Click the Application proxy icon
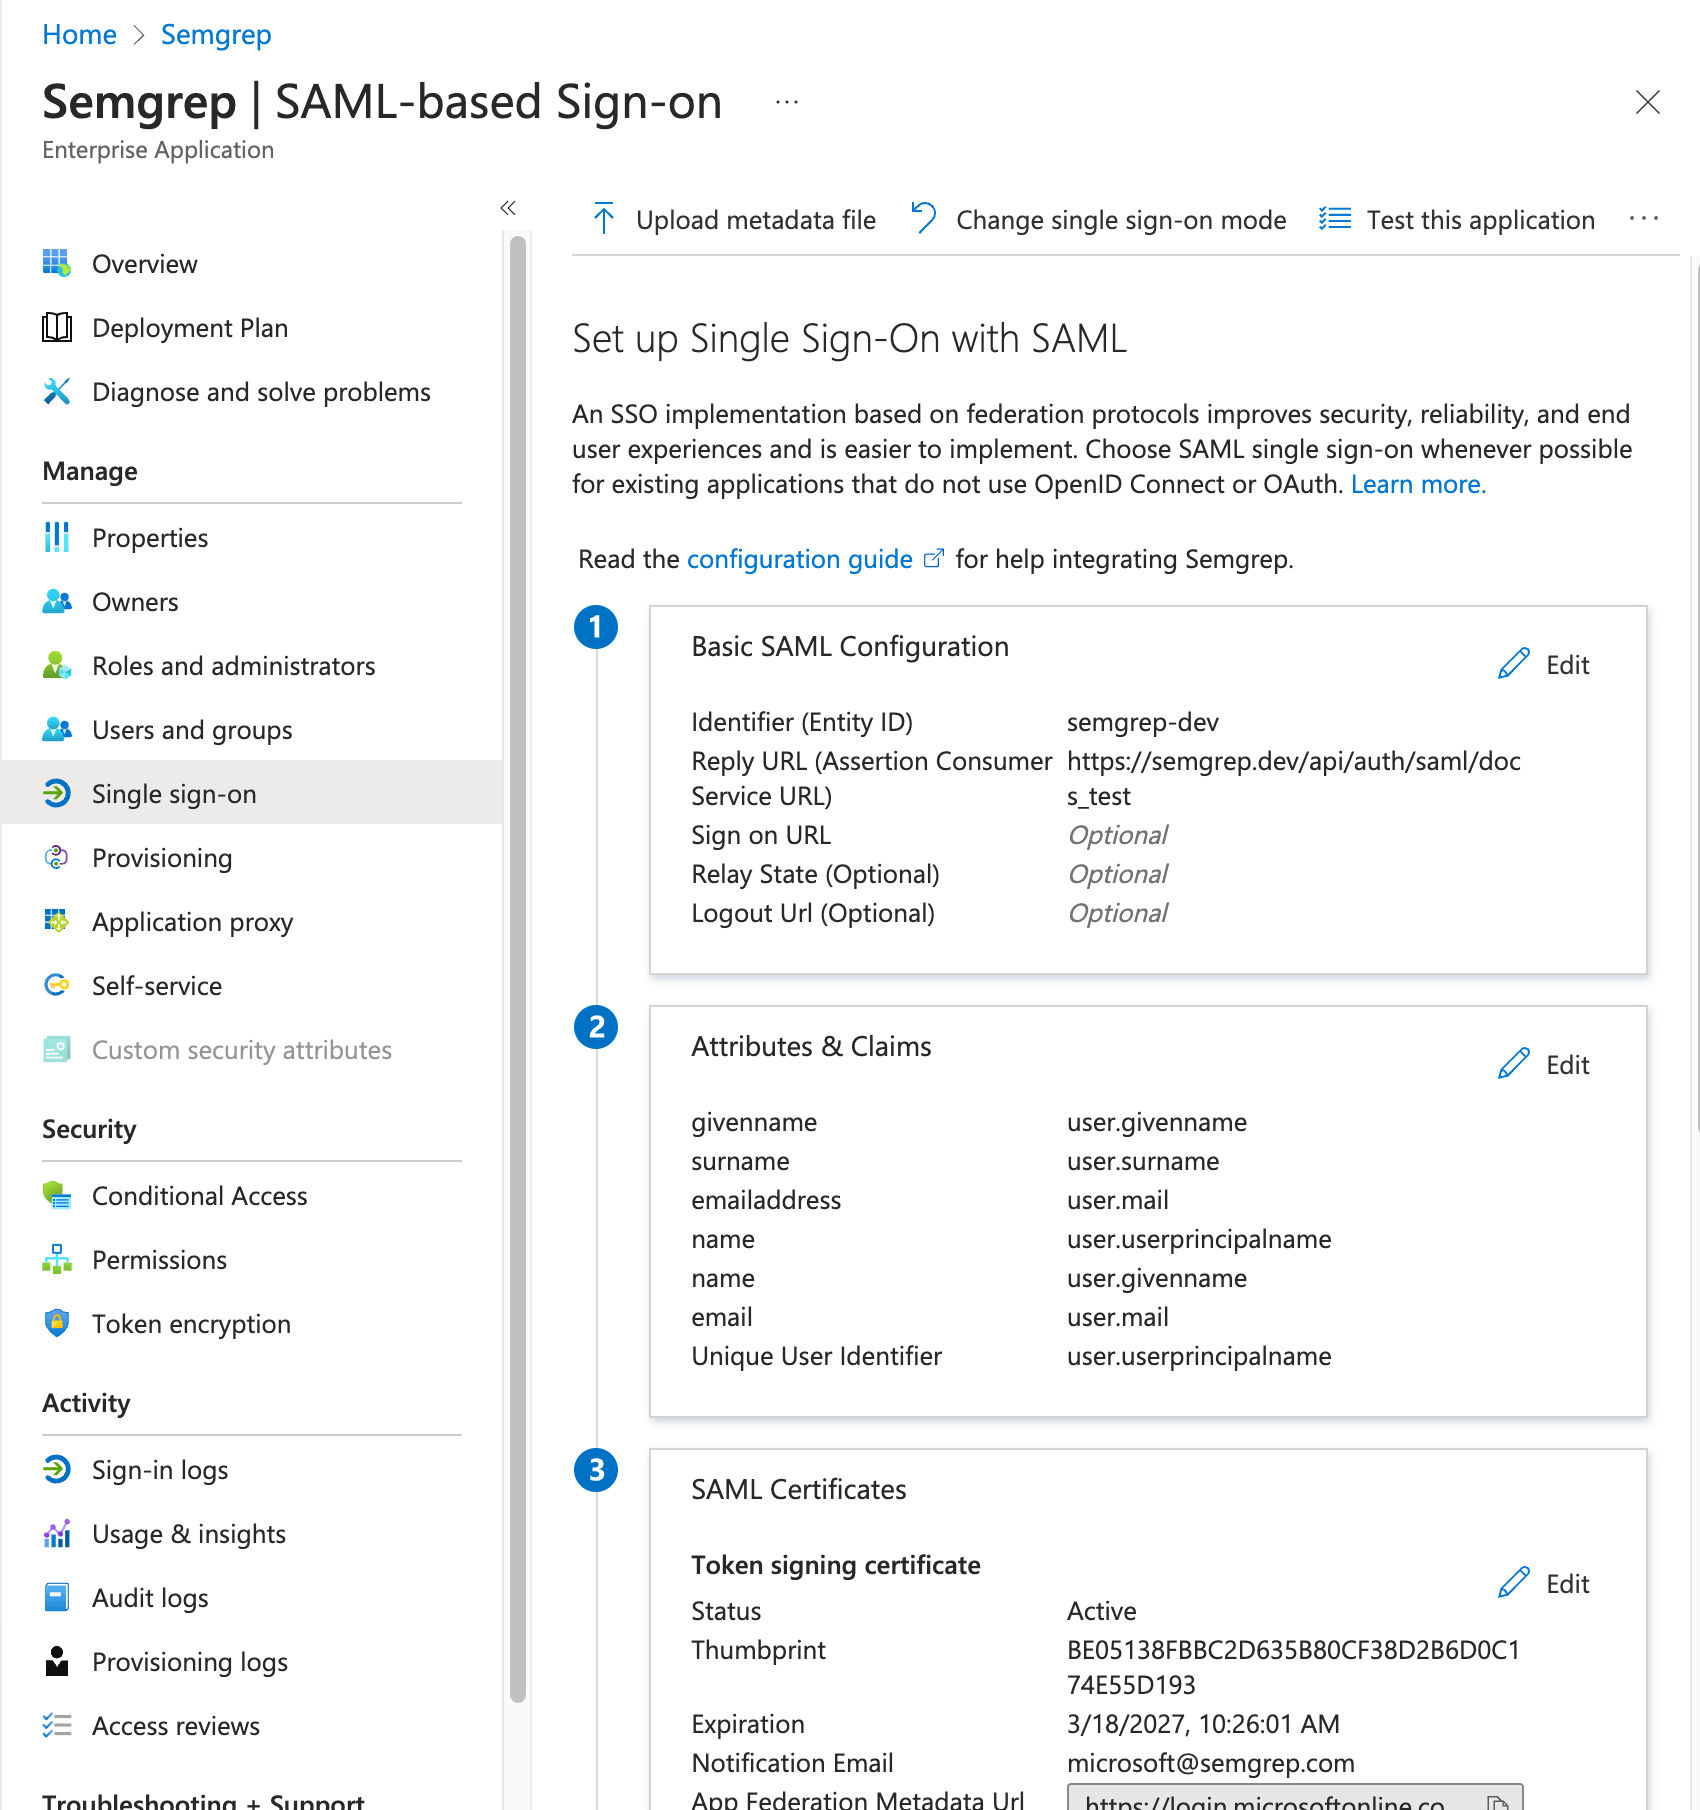Viewport: 1700px width, 1810px height. click(x=57, y=921)
